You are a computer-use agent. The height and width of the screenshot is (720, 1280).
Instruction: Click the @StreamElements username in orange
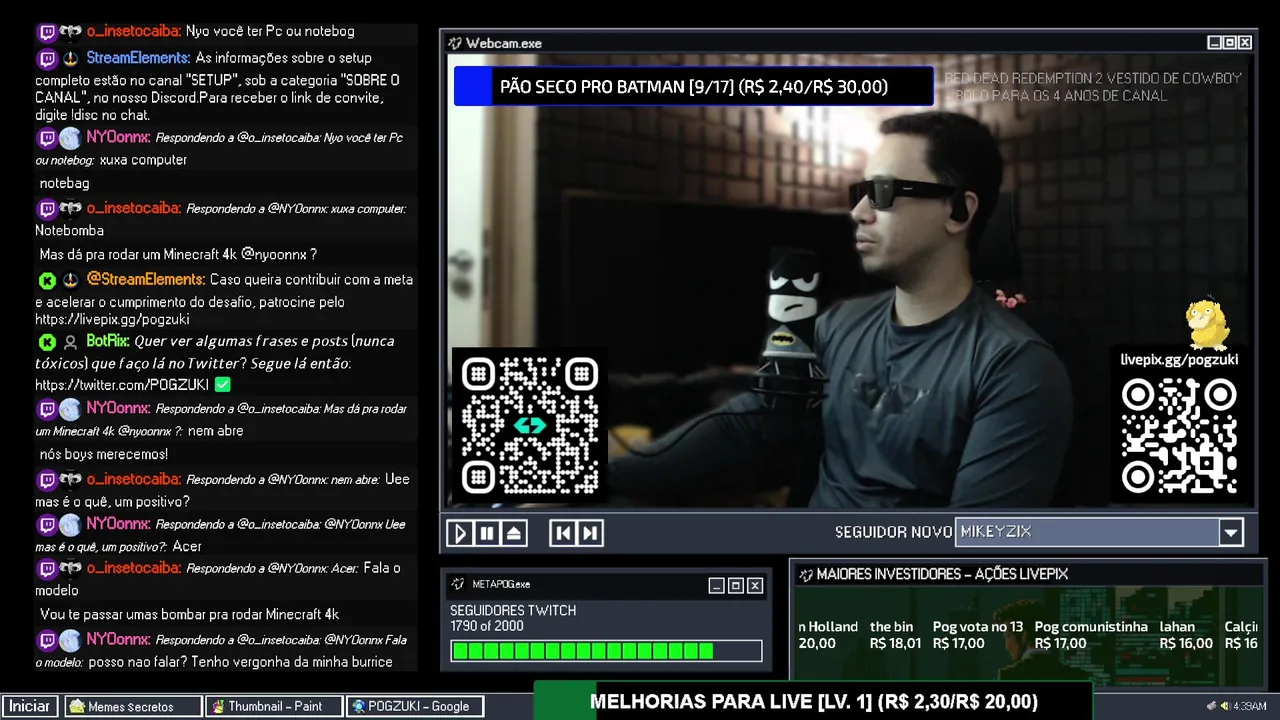coord(145,279)
